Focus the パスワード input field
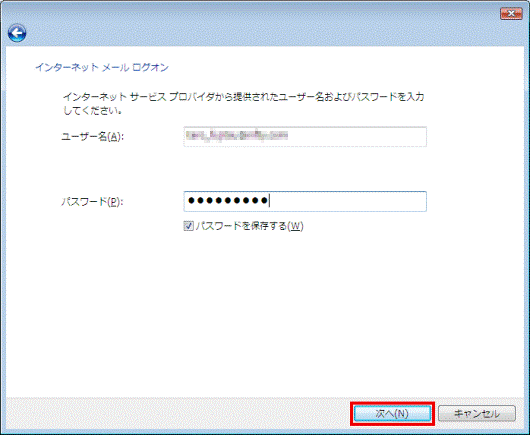Image resolution: width=530 pixels, height=435 pixels. pyautogui.click(x=305, y=201)
